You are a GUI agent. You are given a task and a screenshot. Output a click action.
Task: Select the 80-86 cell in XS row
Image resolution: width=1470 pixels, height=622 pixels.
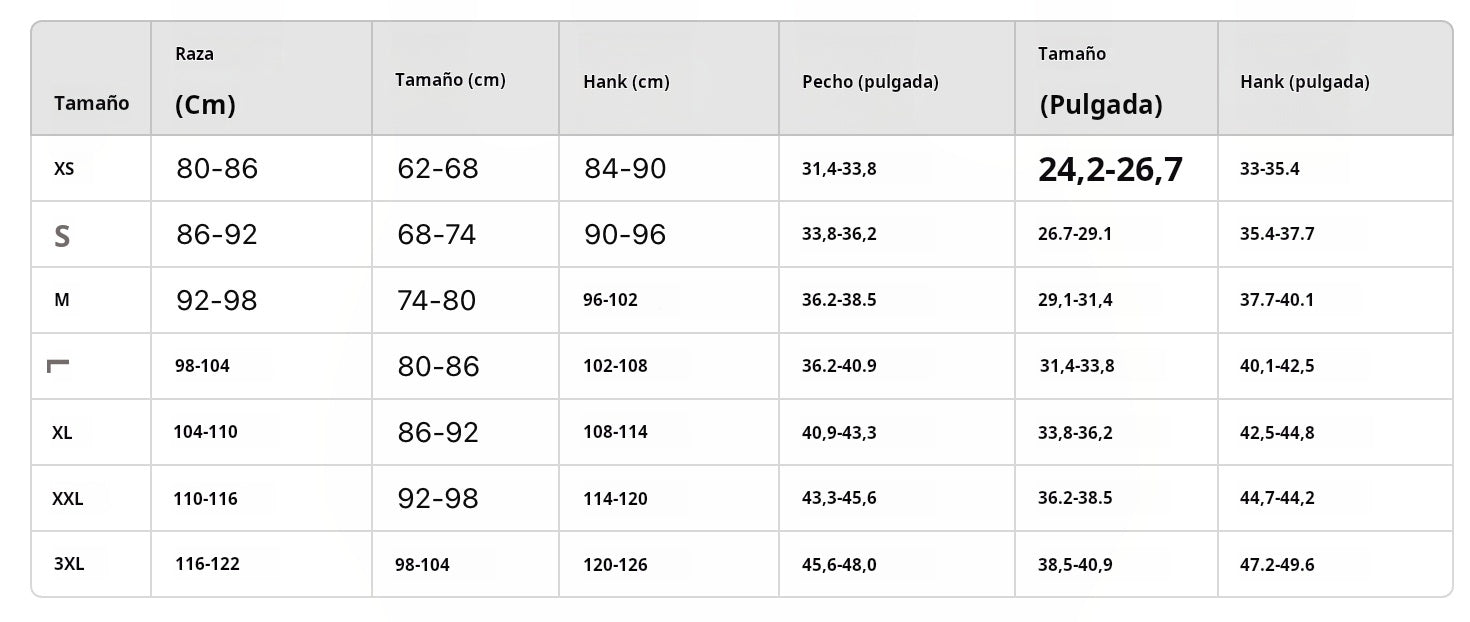tap(217, 168)
